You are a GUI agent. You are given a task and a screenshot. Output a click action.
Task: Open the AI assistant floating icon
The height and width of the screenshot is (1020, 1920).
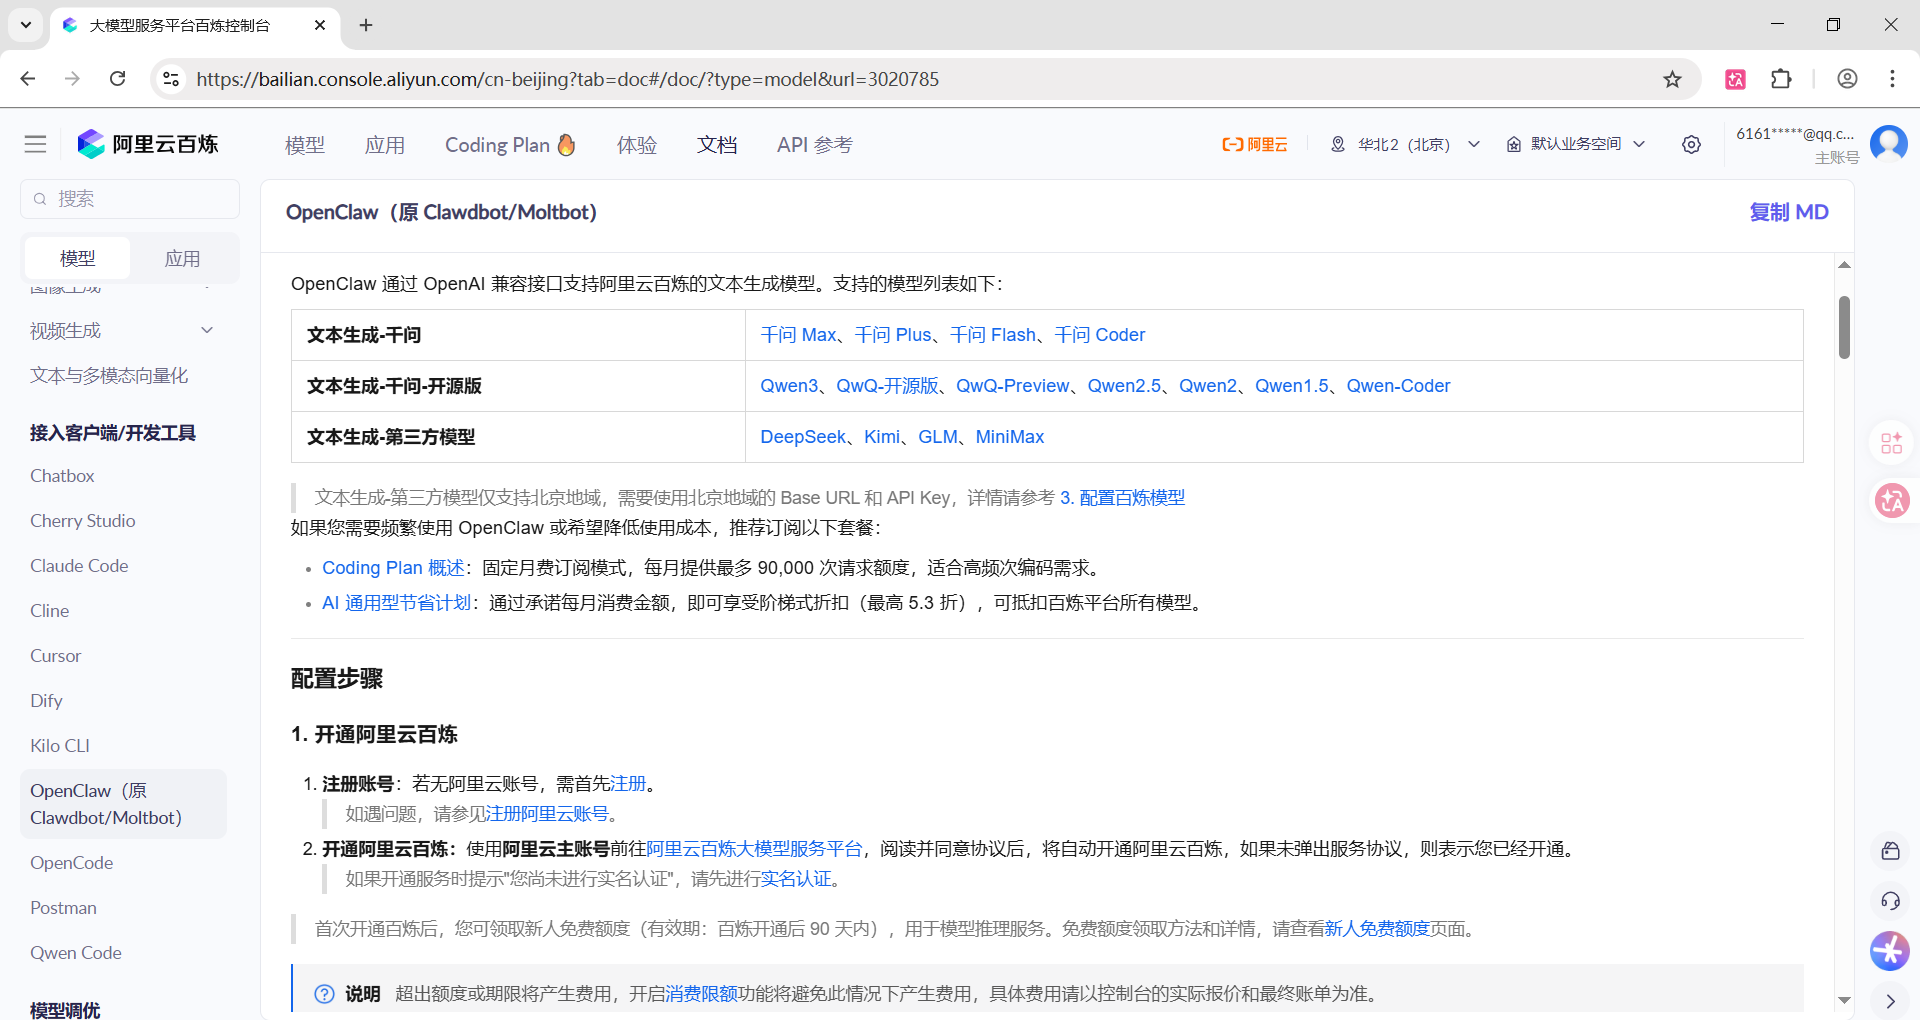(x=1889, y=951)
